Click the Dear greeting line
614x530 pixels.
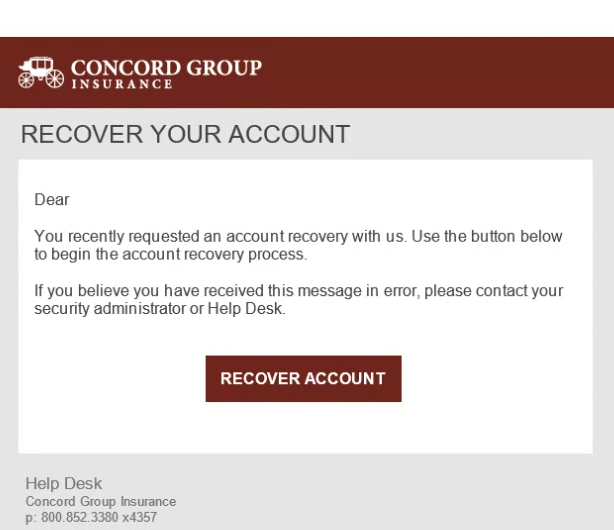pyautogui.click(x=52, y=200)
